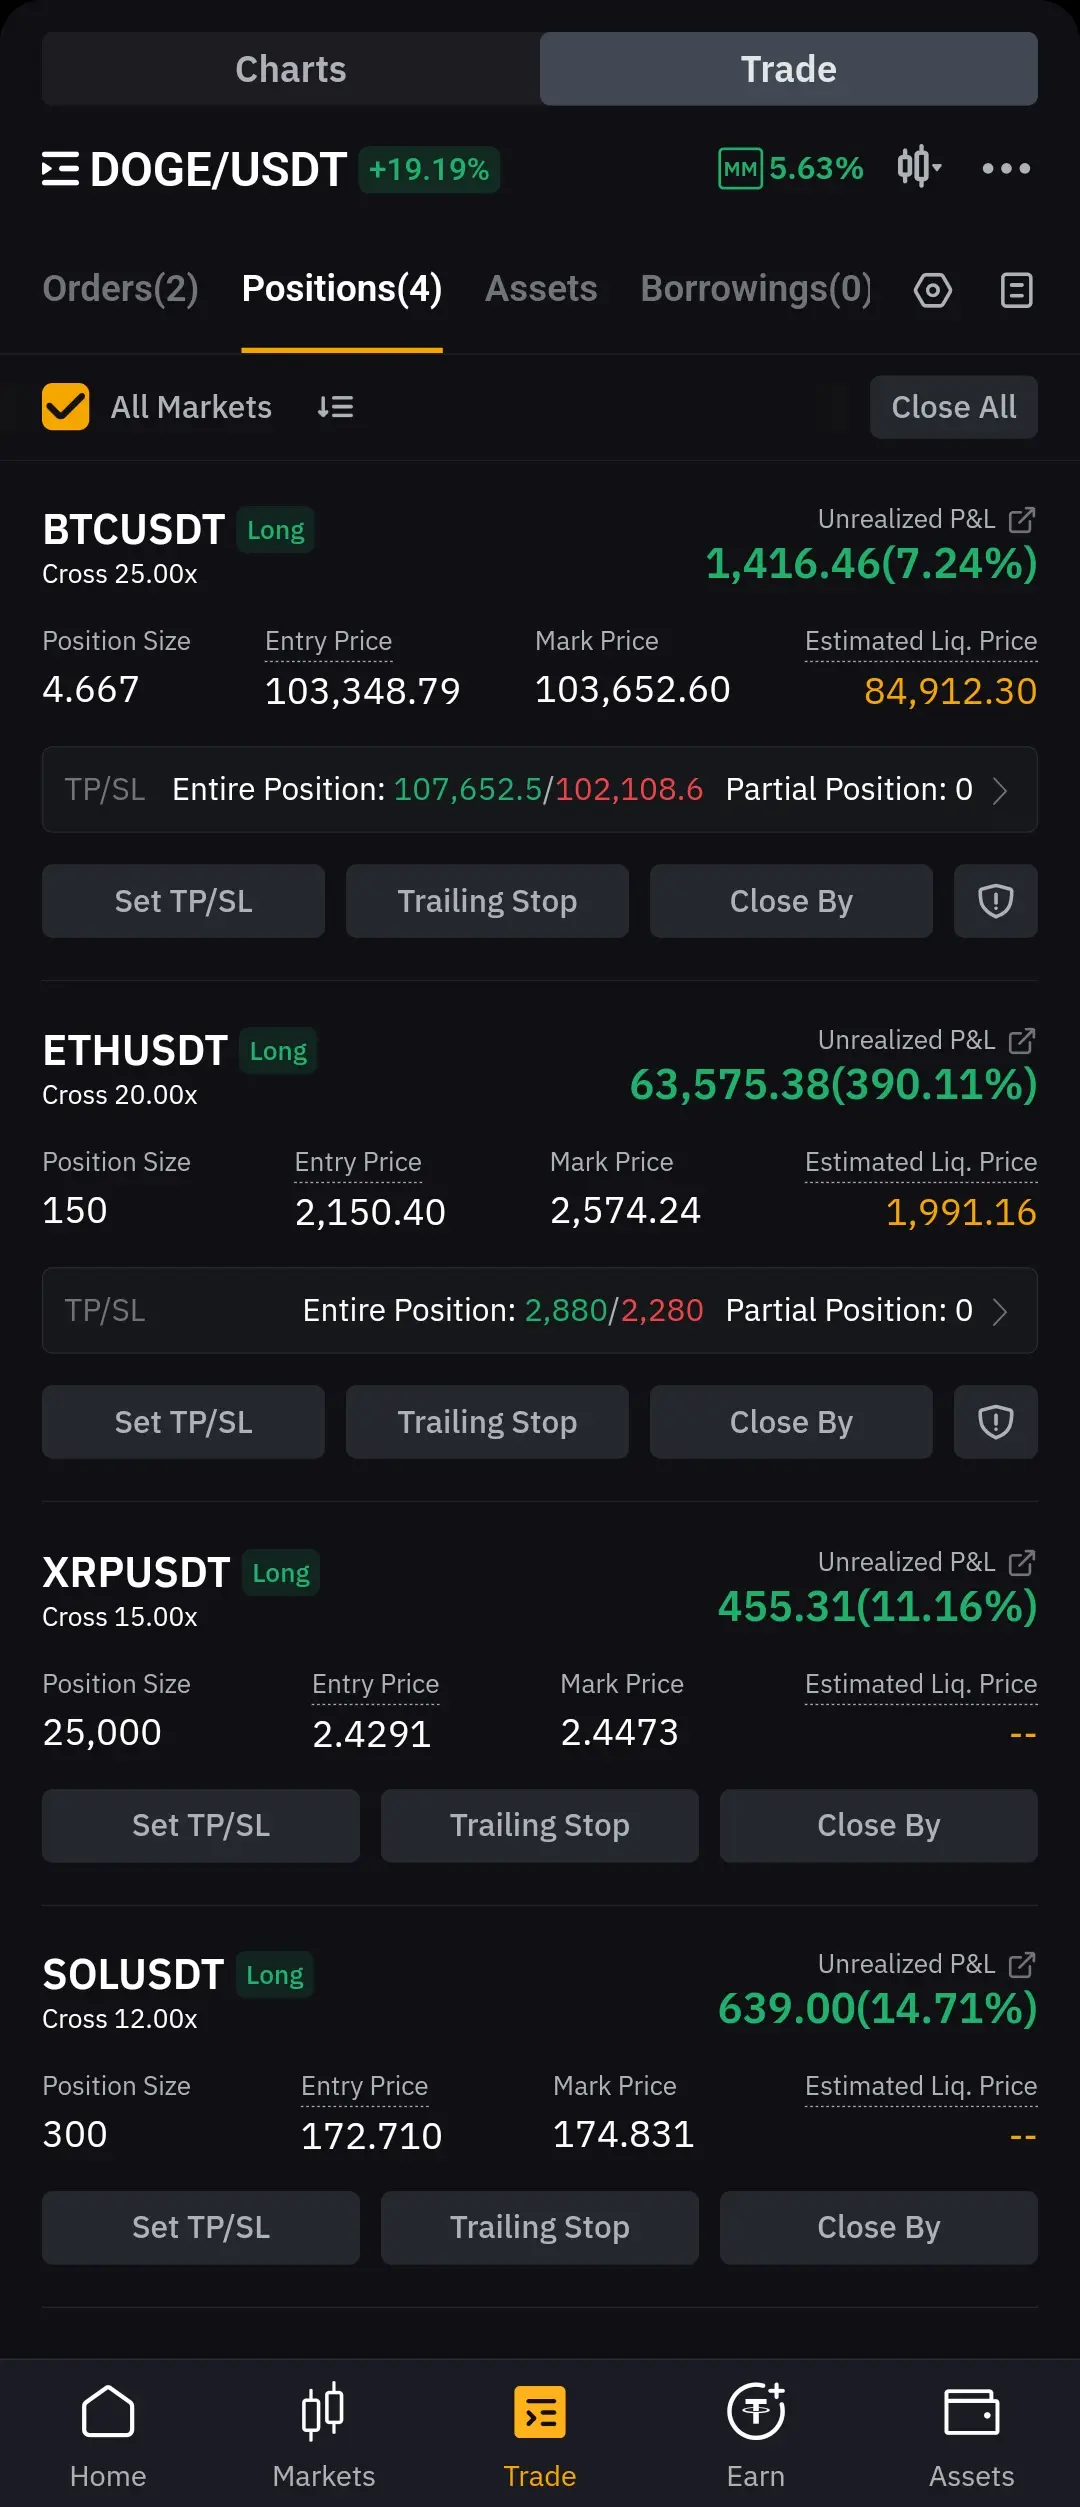This screenshot has width=1080, height=2507.
Task: Open the order history document icon
Action: [1016, 291]
